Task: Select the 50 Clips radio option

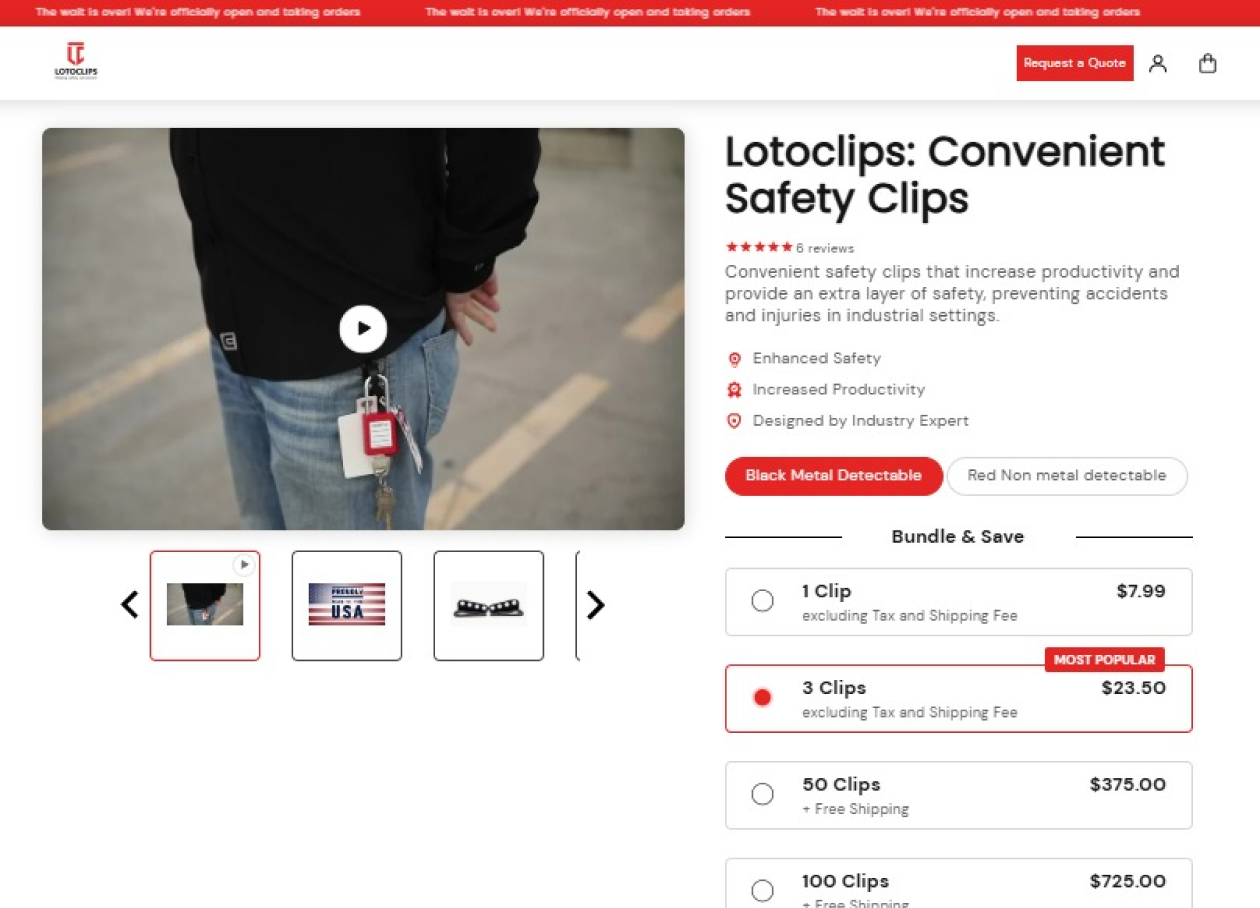Action: coord(762,794)
